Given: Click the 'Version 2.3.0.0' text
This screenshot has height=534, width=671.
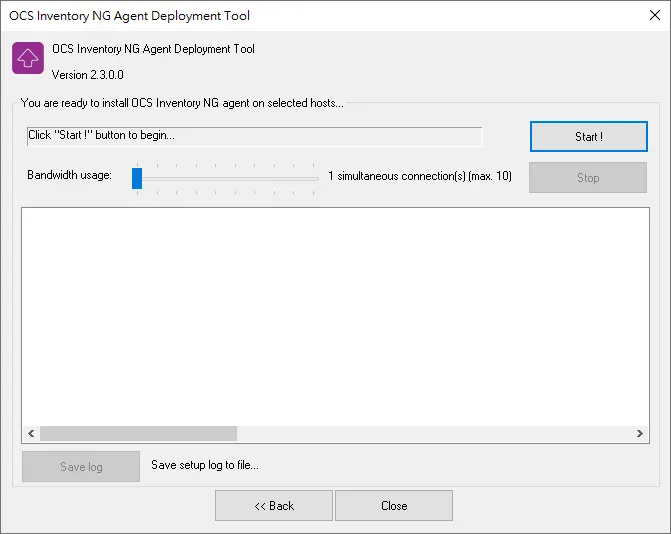Looking at the screenshot, I should click(x=88, y=75).
